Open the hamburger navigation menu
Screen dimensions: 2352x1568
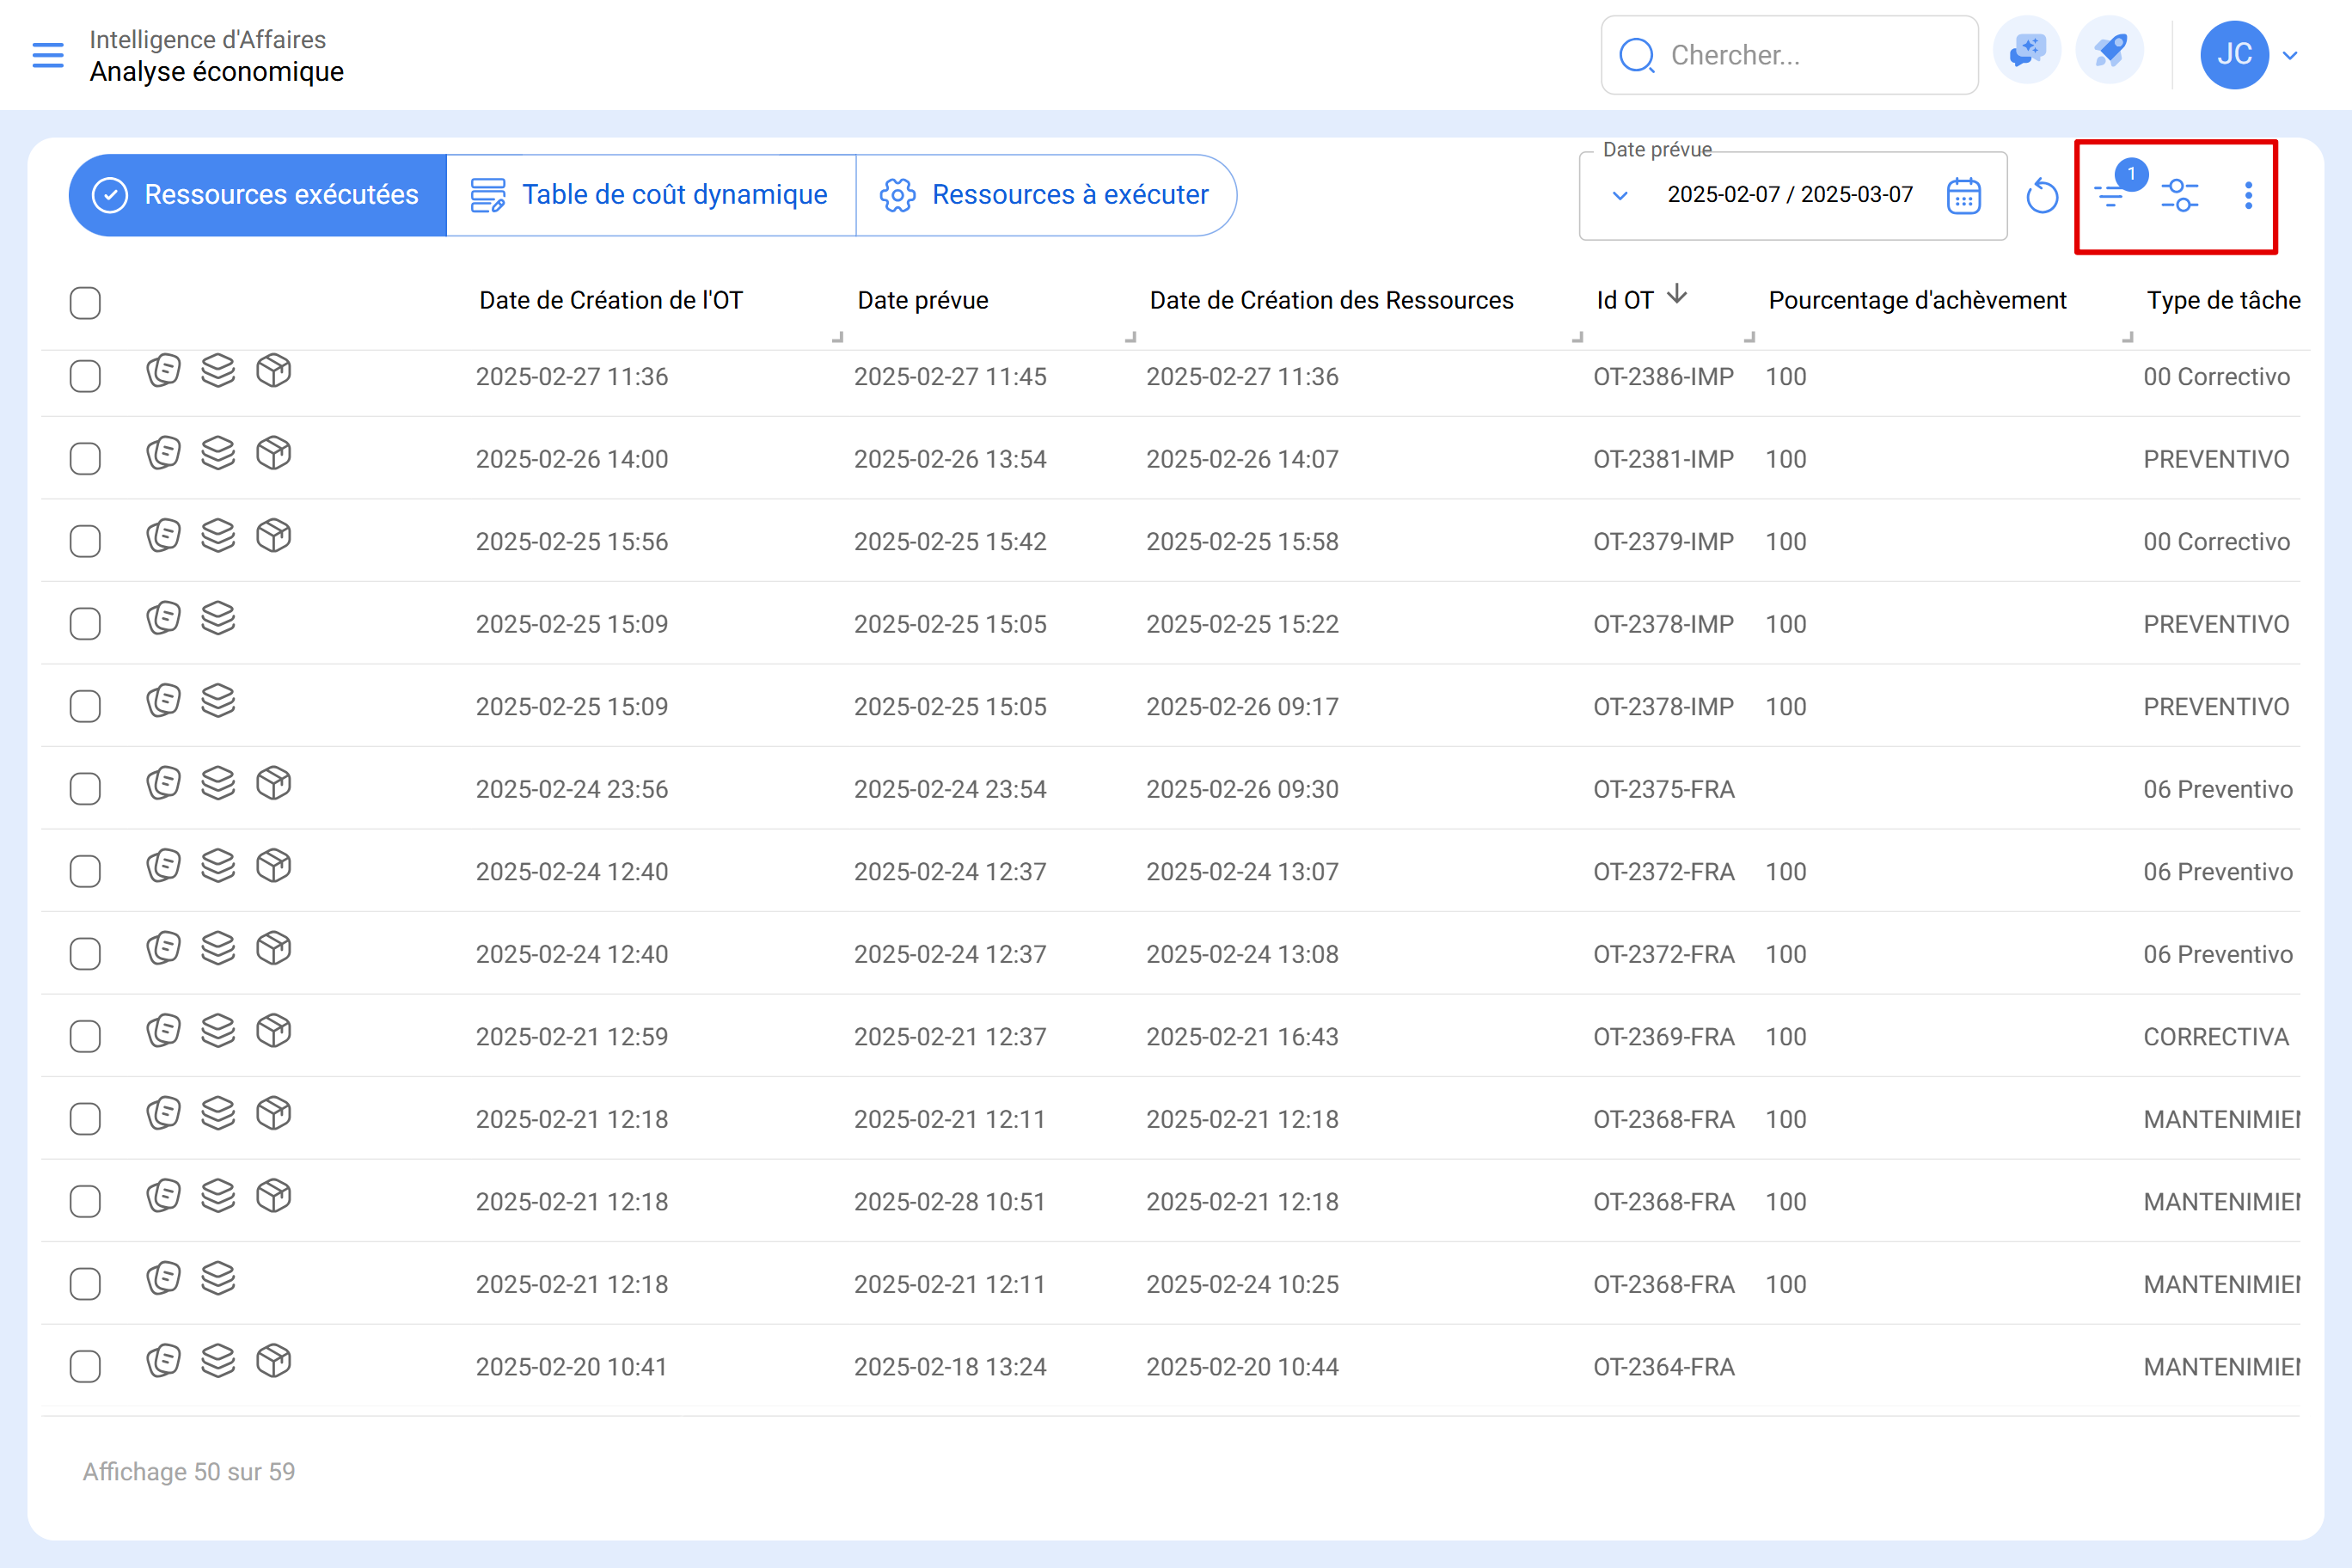tap(47, 55)
